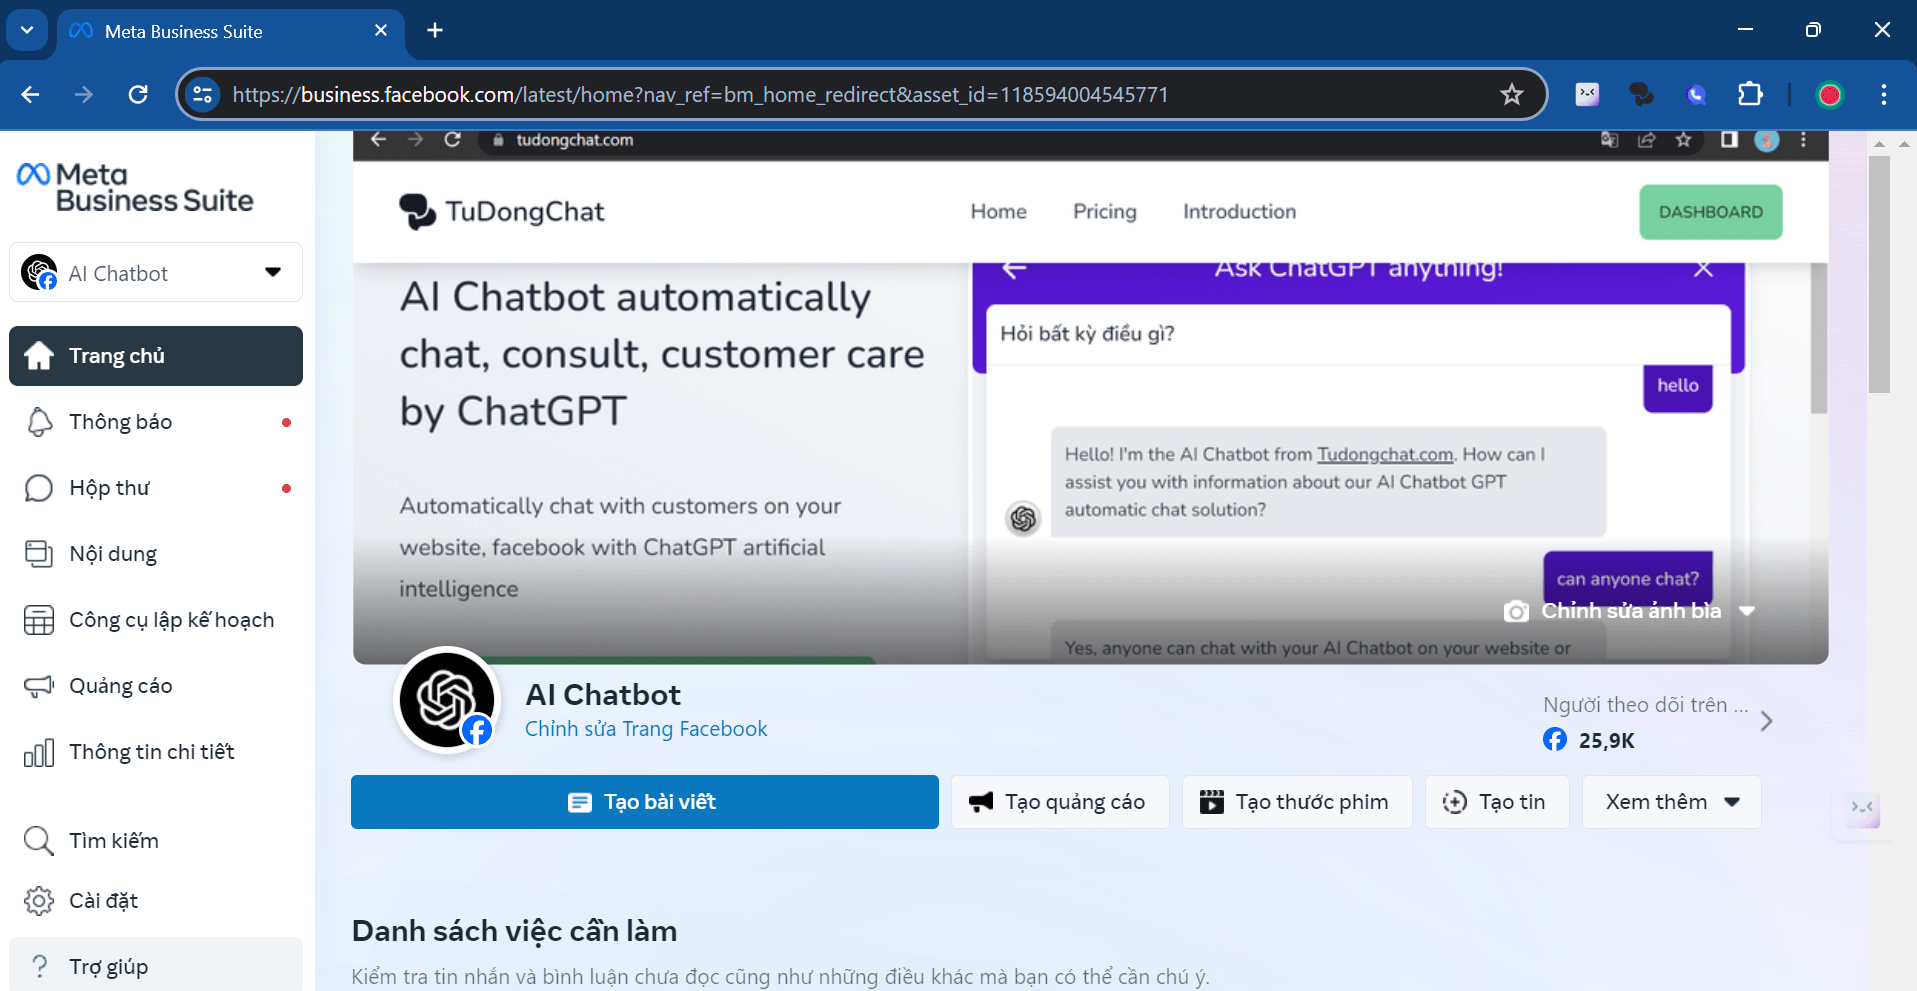Open Cài đặt settings
The width and height of the screenshot is (1917, 991).
pyautogui.click(x=156, y=901)
